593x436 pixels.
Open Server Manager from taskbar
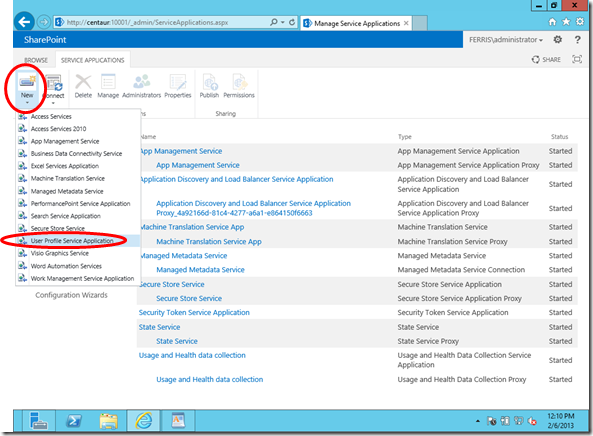click(38, 420)
